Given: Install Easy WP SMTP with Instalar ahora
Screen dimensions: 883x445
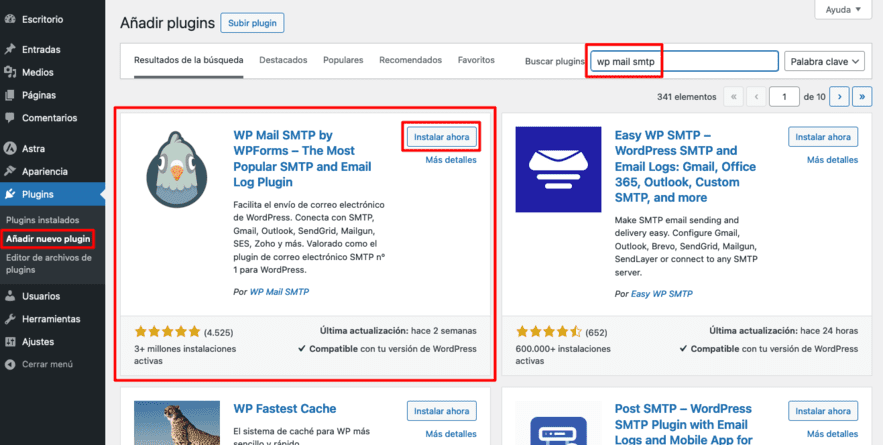Looking at the screenshot, I should pos(823,136).
